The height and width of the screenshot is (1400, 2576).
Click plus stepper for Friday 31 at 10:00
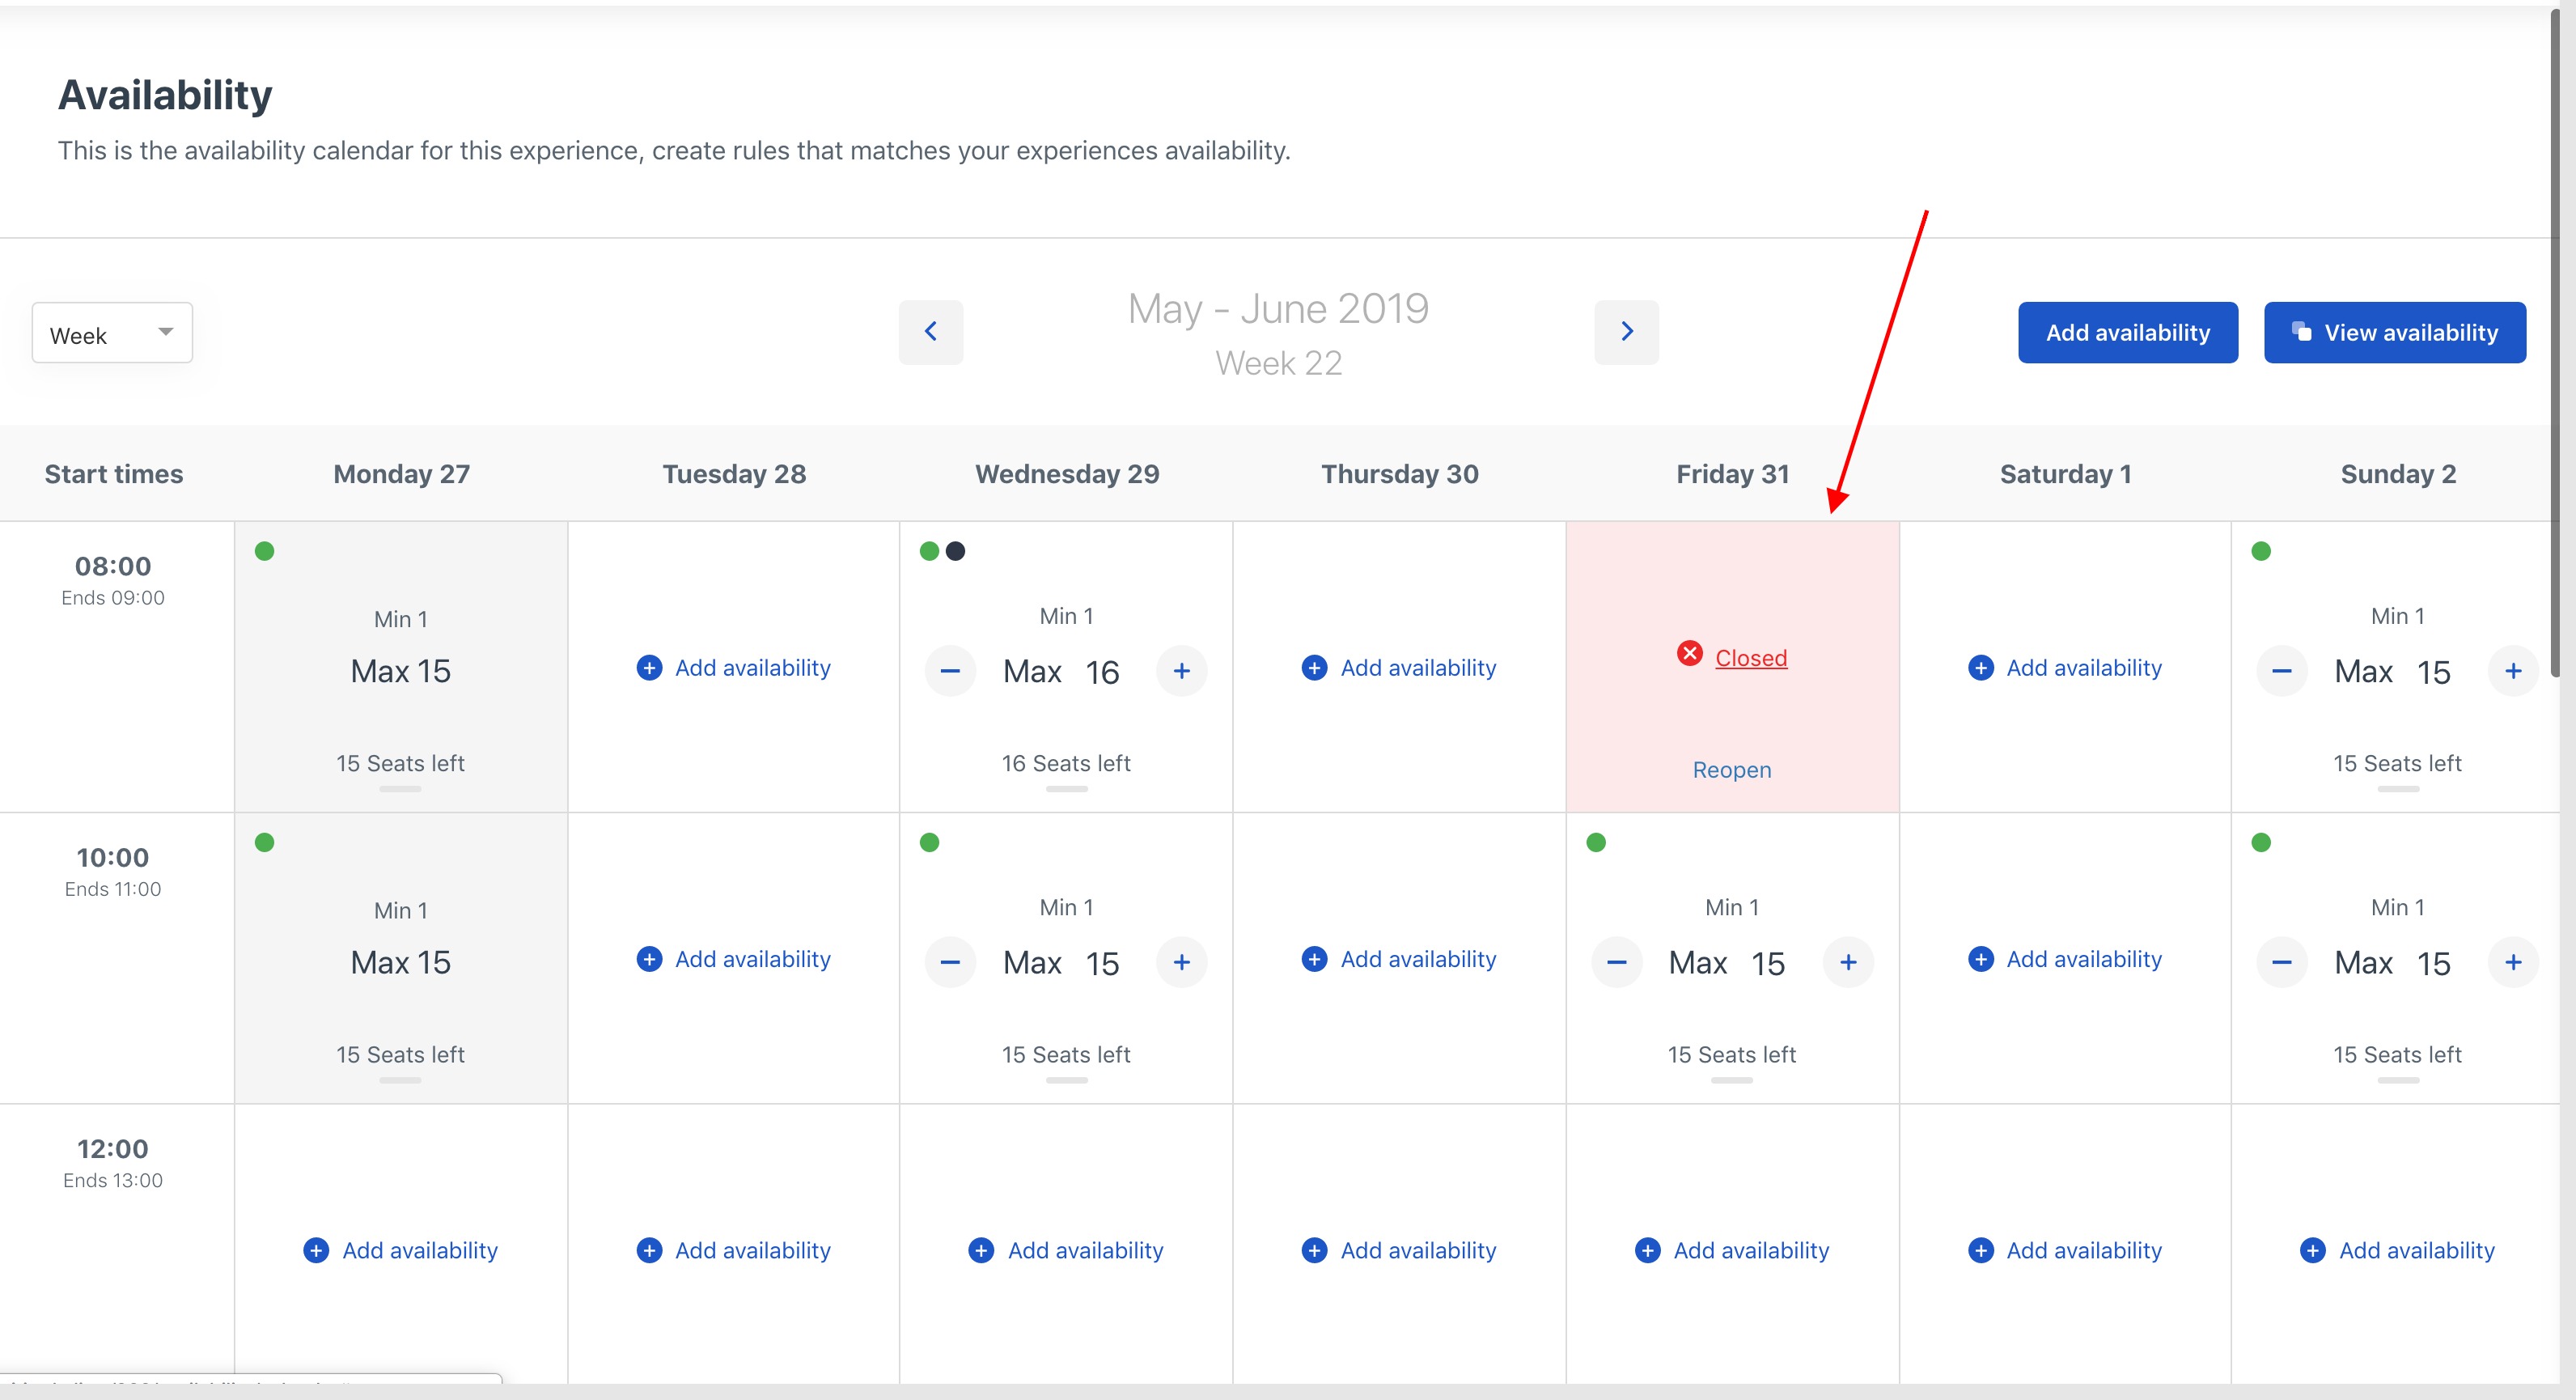(1848, 962)
